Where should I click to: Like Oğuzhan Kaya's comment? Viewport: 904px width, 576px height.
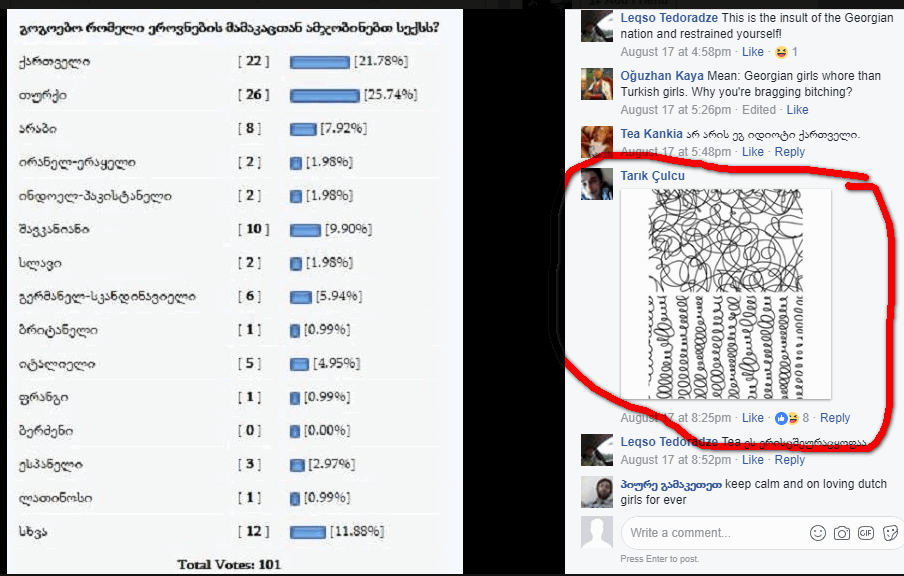pos(797,110)
